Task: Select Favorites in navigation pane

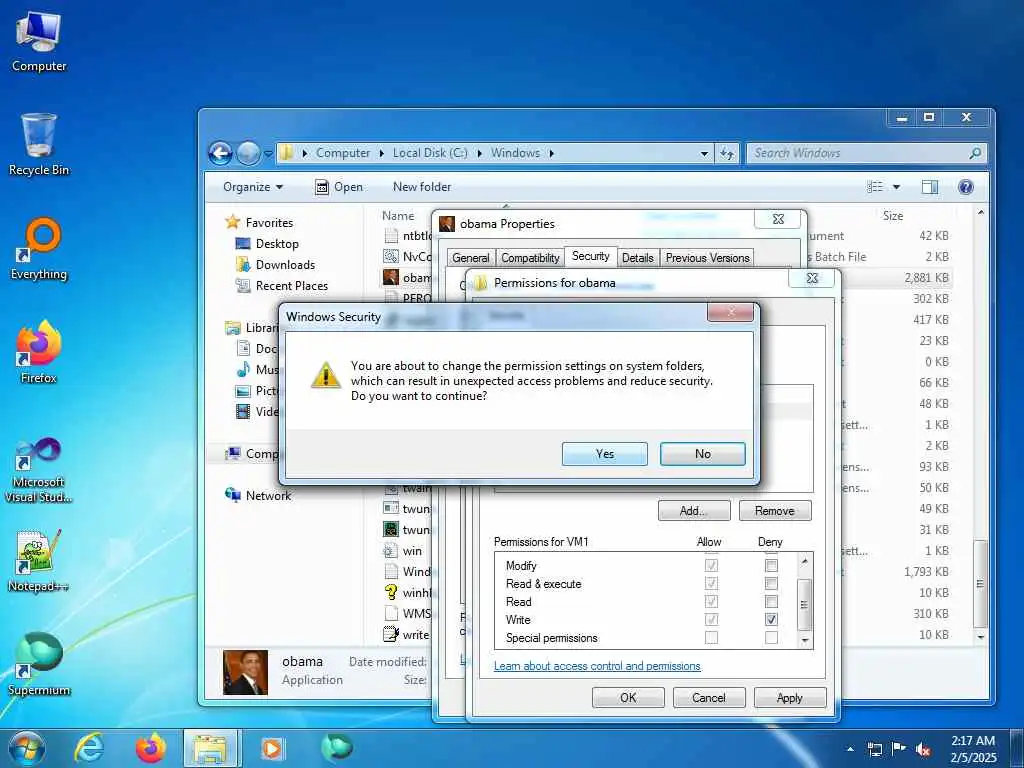Action: pyautogui.click(x=269, y=223)
